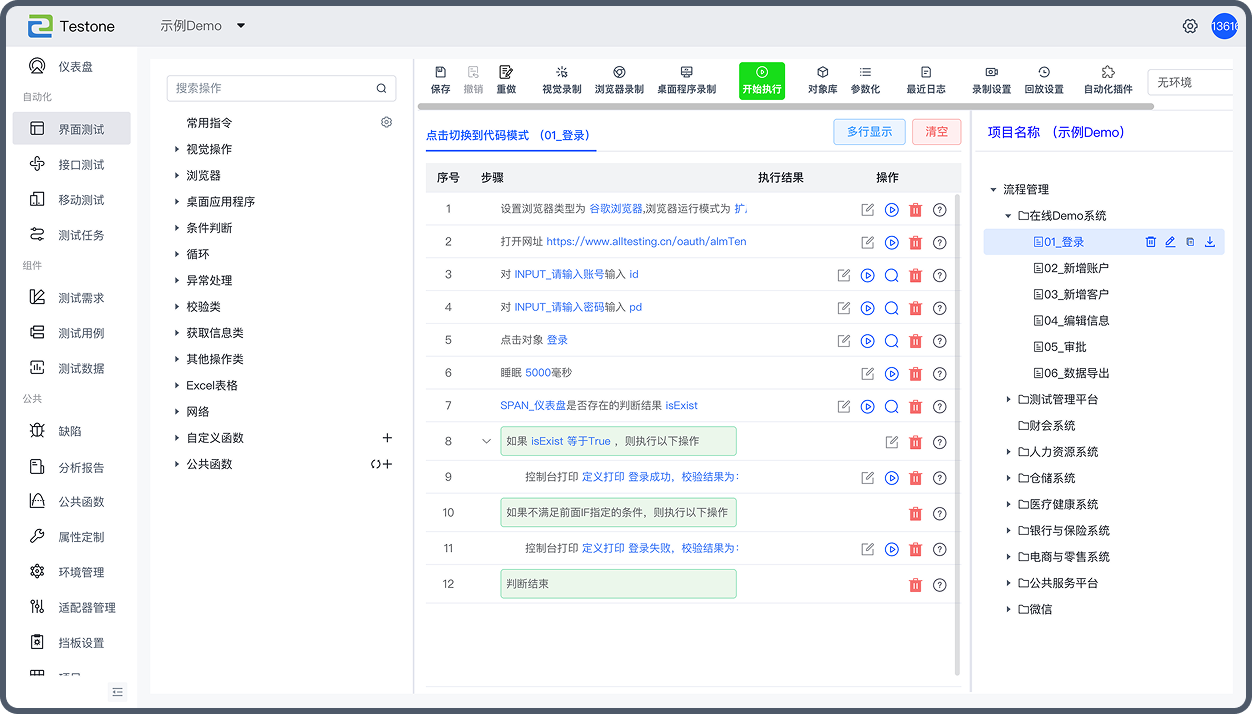Image resolution: width=1252 pixels, height=714 pixels.
Task: Collapse the 流程管理 tree node
Action: click(993, 189)
